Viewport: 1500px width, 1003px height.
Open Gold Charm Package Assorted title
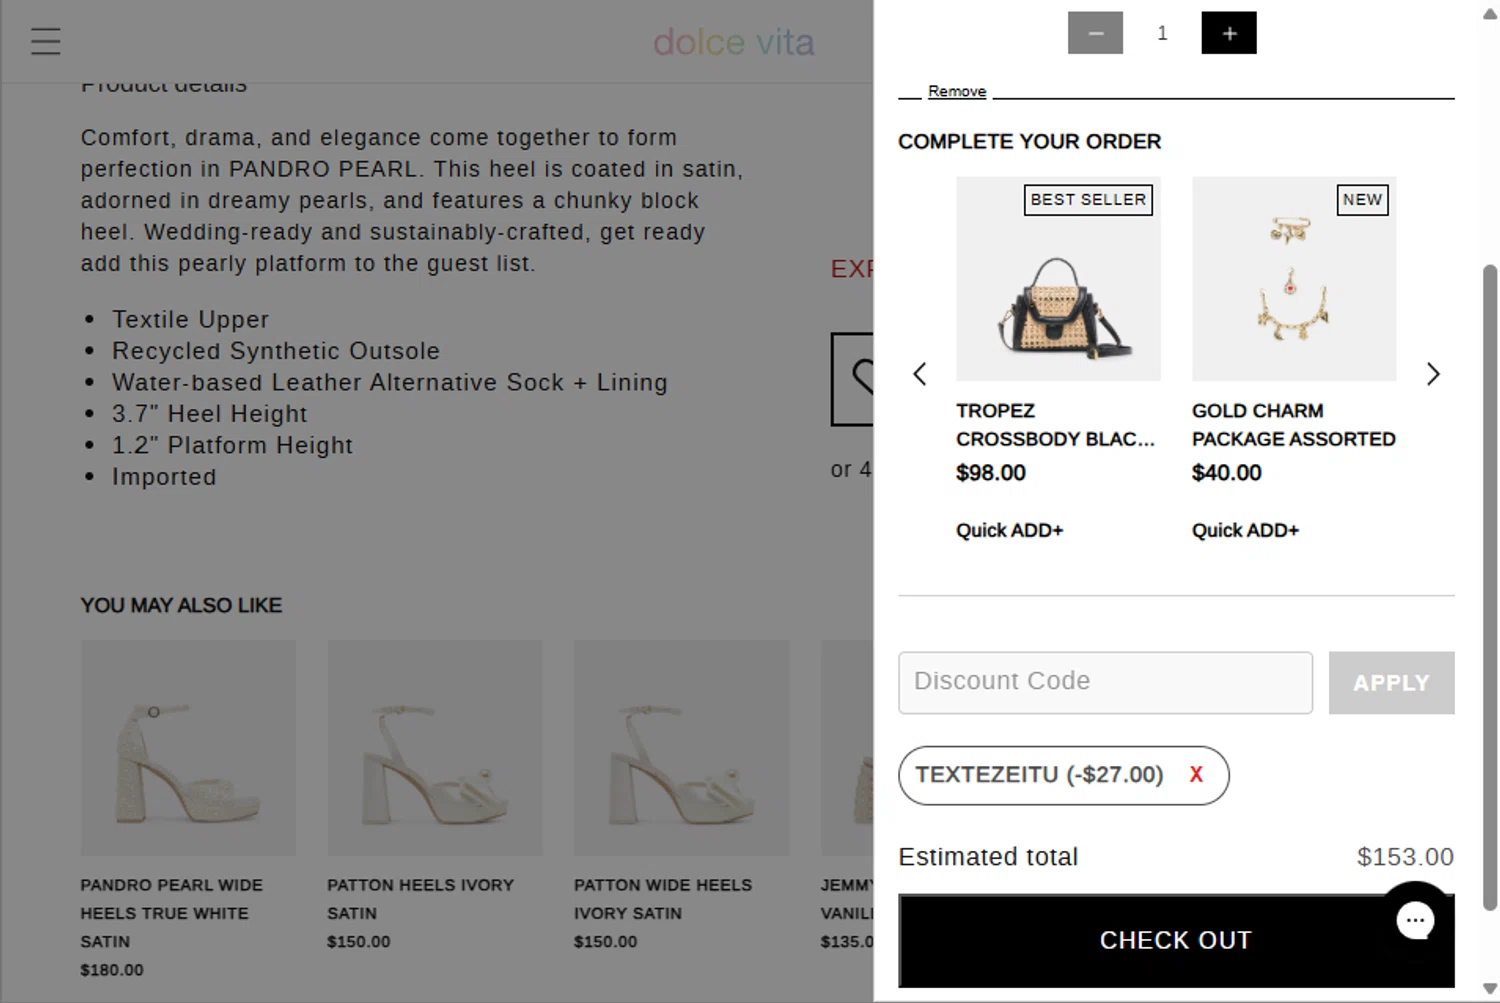point(1293,425)
